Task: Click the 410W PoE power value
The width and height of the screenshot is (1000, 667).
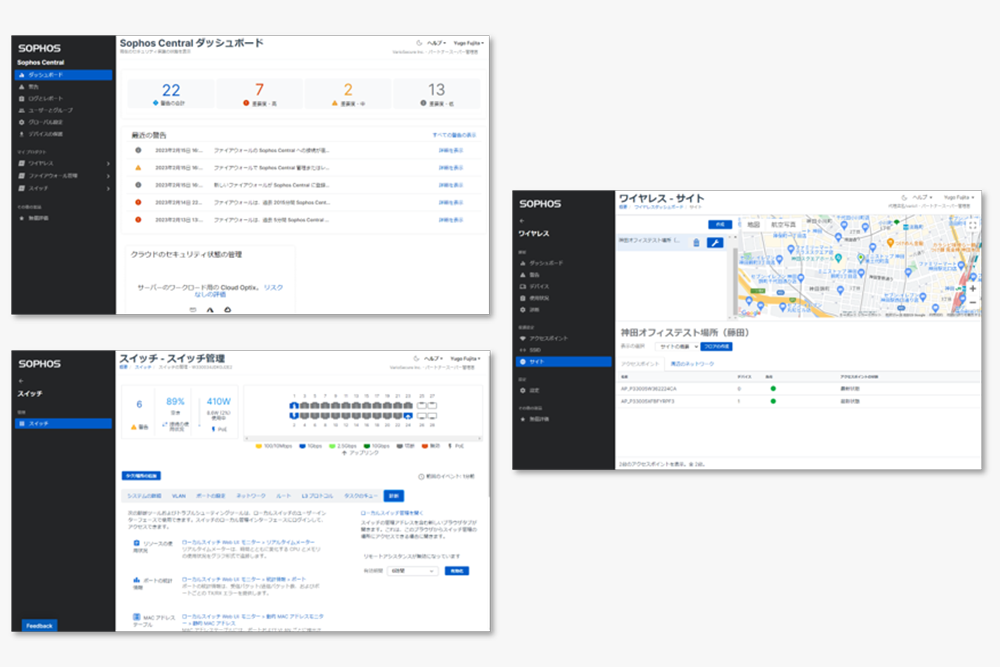Action: point(218,402)
